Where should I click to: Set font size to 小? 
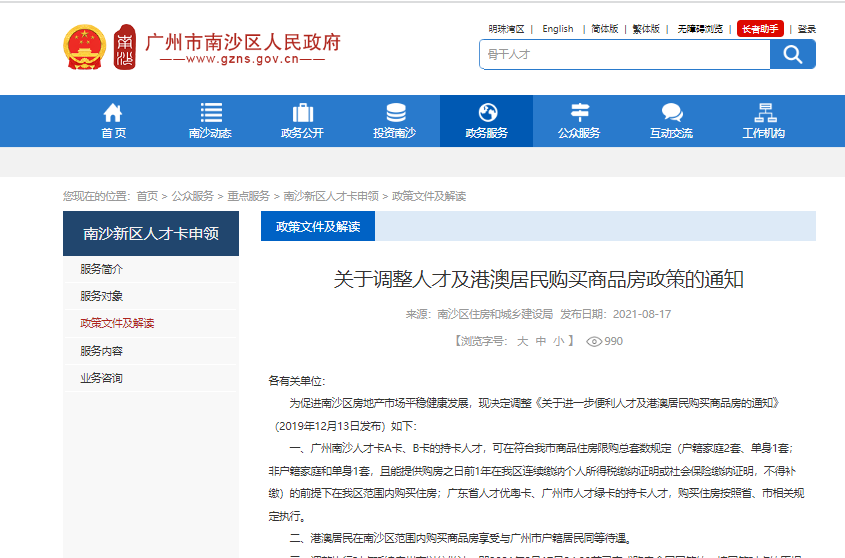pos(558,341)
